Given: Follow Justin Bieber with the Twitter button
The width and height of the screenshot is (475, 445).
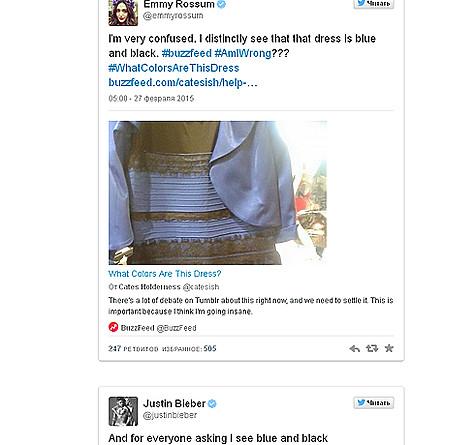Looking at the screenshot, I should [374, 403].
